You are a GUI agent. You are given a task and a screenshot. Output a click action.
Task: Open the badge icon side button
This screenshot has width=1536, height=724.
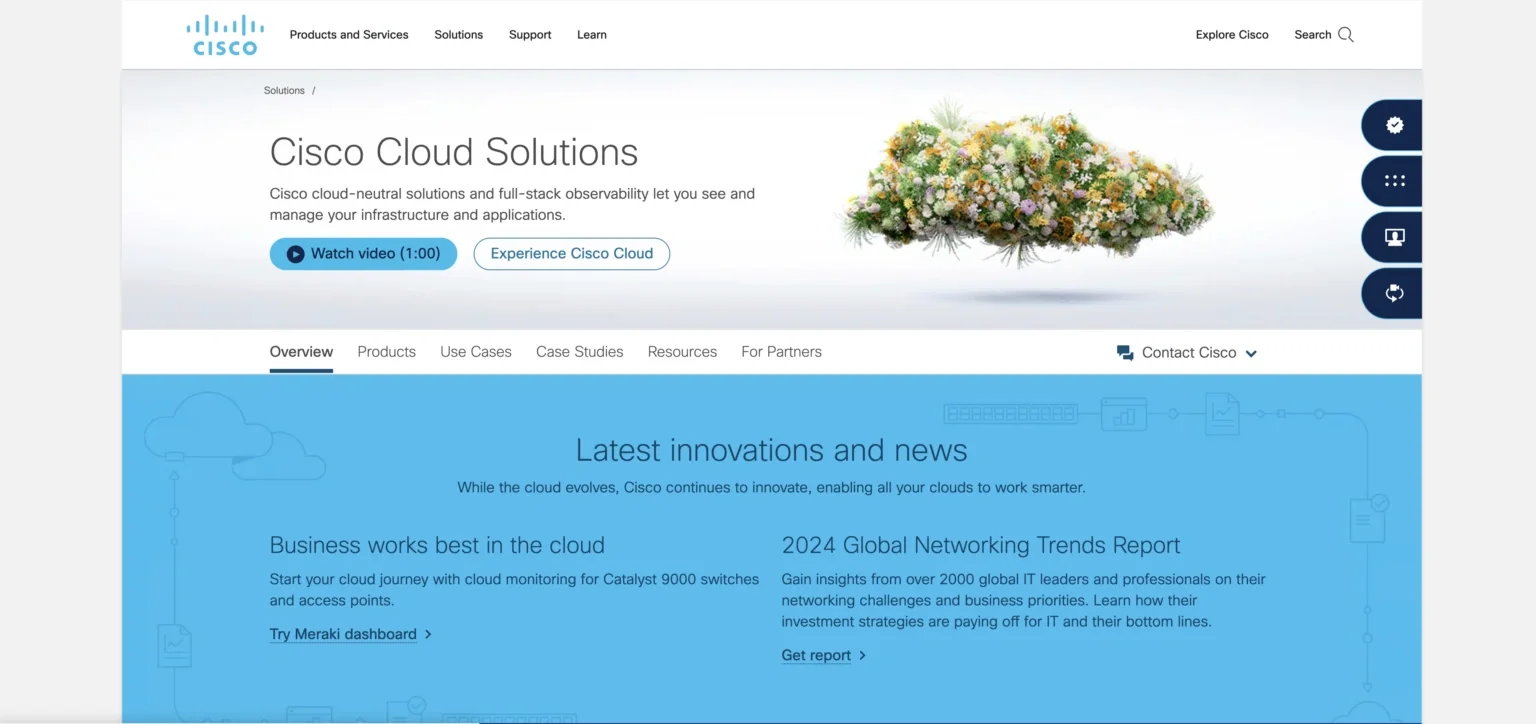pyautogui.click(x=1393, y=125)
